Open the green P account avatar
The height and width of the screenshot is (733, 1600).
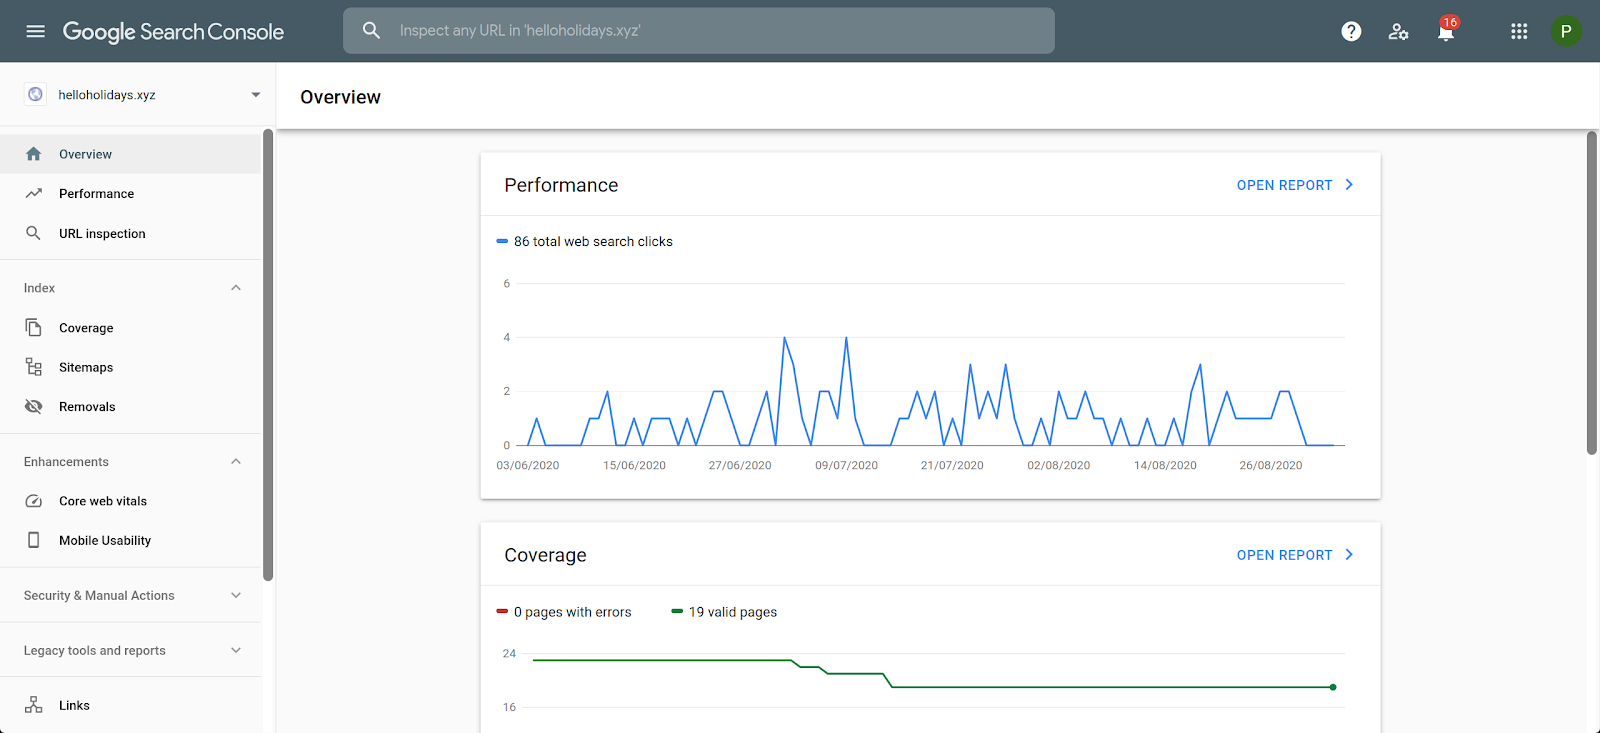point(1566,31)
